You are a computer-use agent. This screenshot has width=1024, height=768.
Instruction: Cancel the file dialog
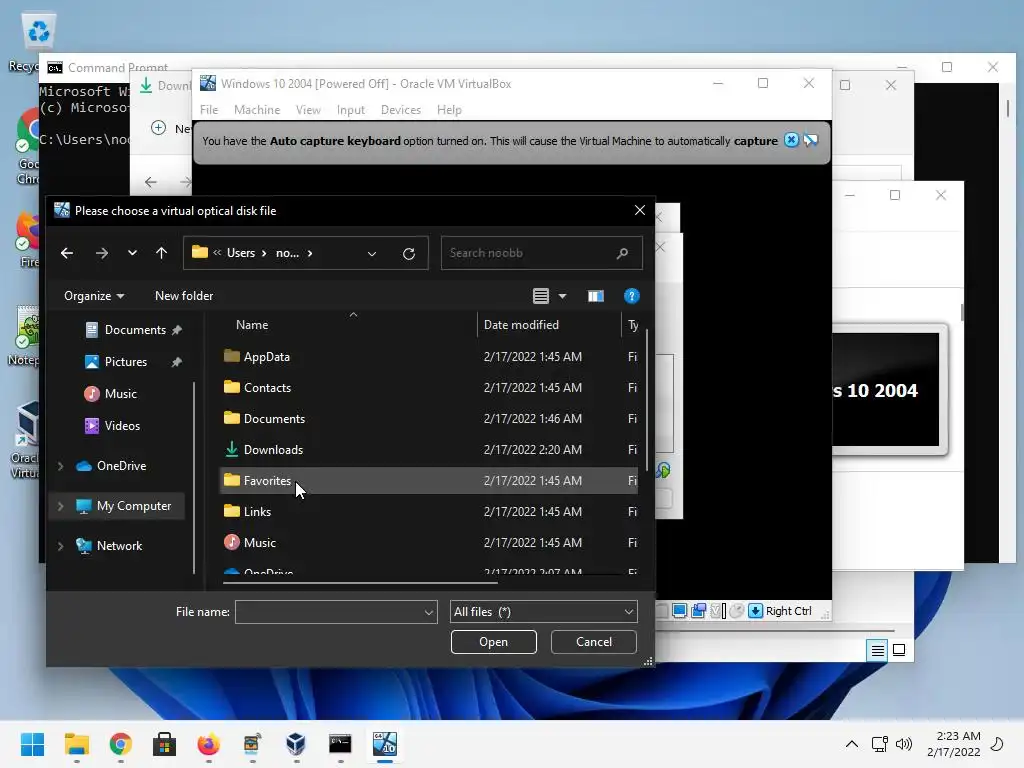click(594, 642)
